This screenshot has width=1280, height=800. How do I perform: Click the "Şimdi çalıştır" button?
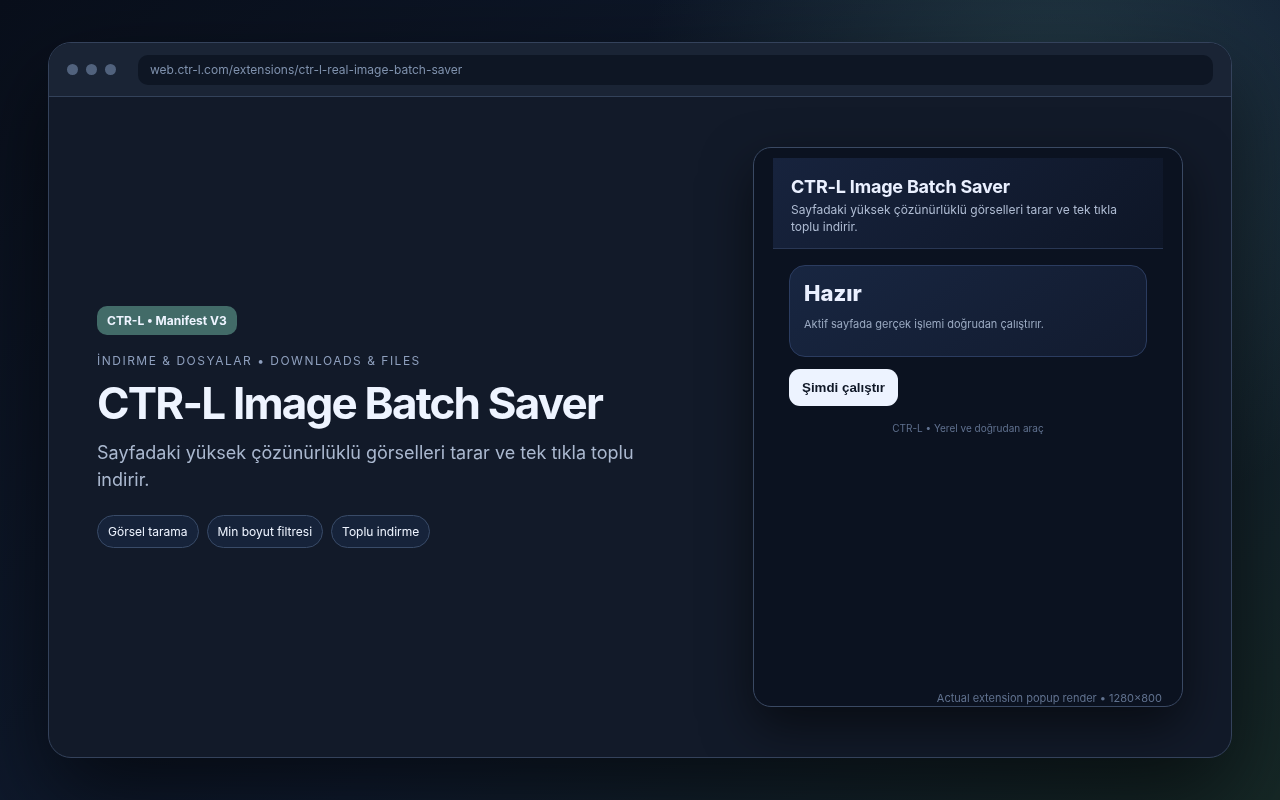843,388
